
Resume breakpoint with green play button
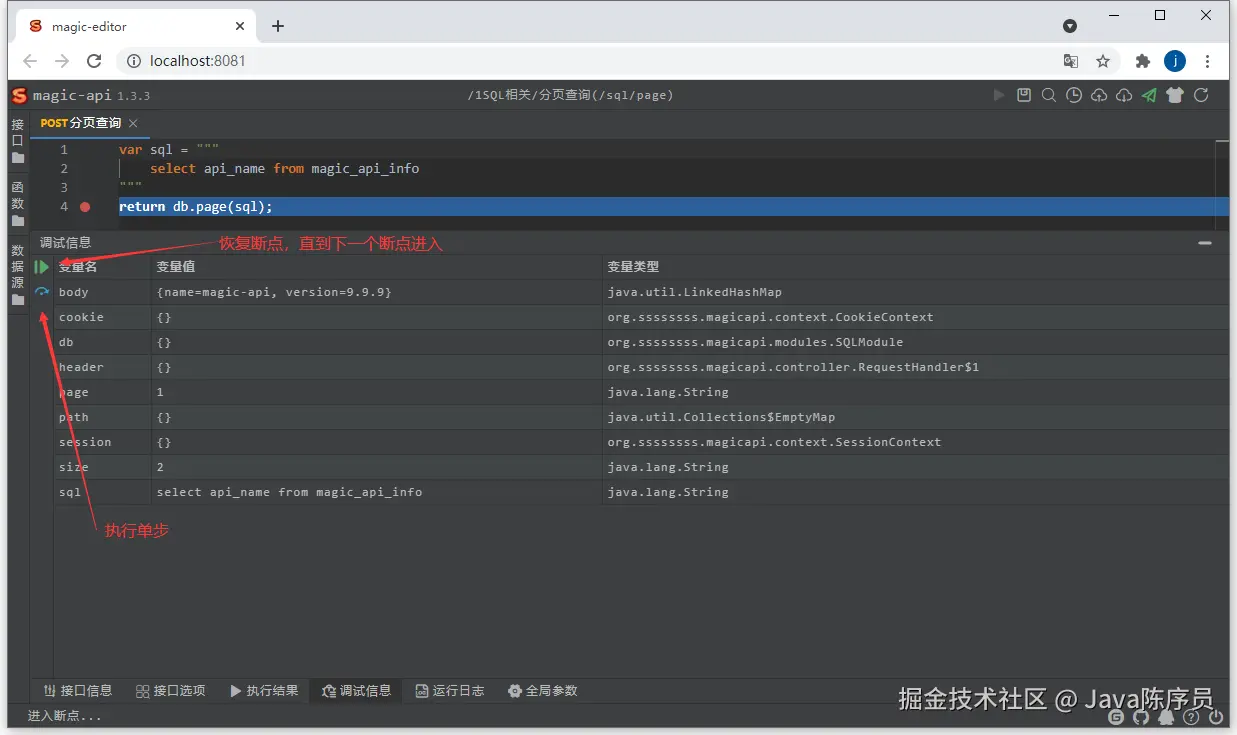tap(42, 267)
